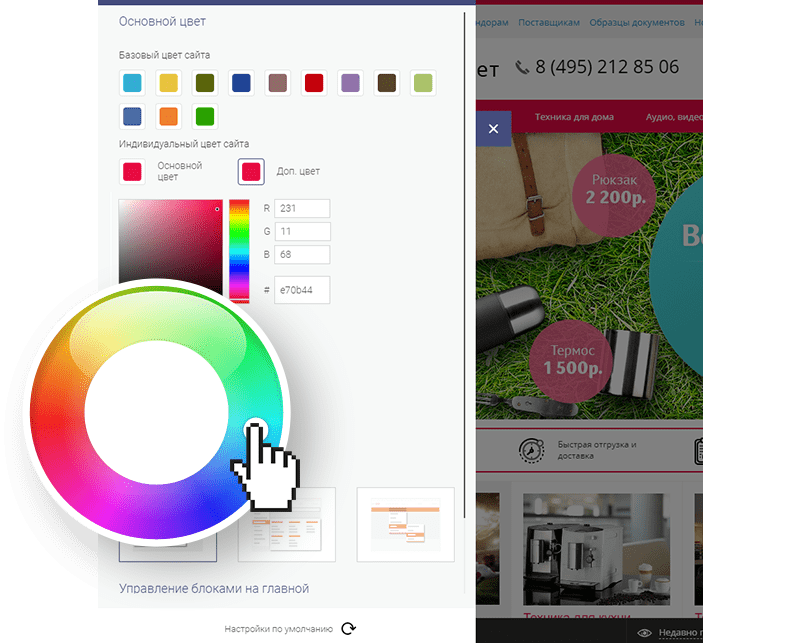Image resolution: width=800 pixels, height=643 pixels.
Task: Select the steel blue base color swatch
Action: coord(132,116)
